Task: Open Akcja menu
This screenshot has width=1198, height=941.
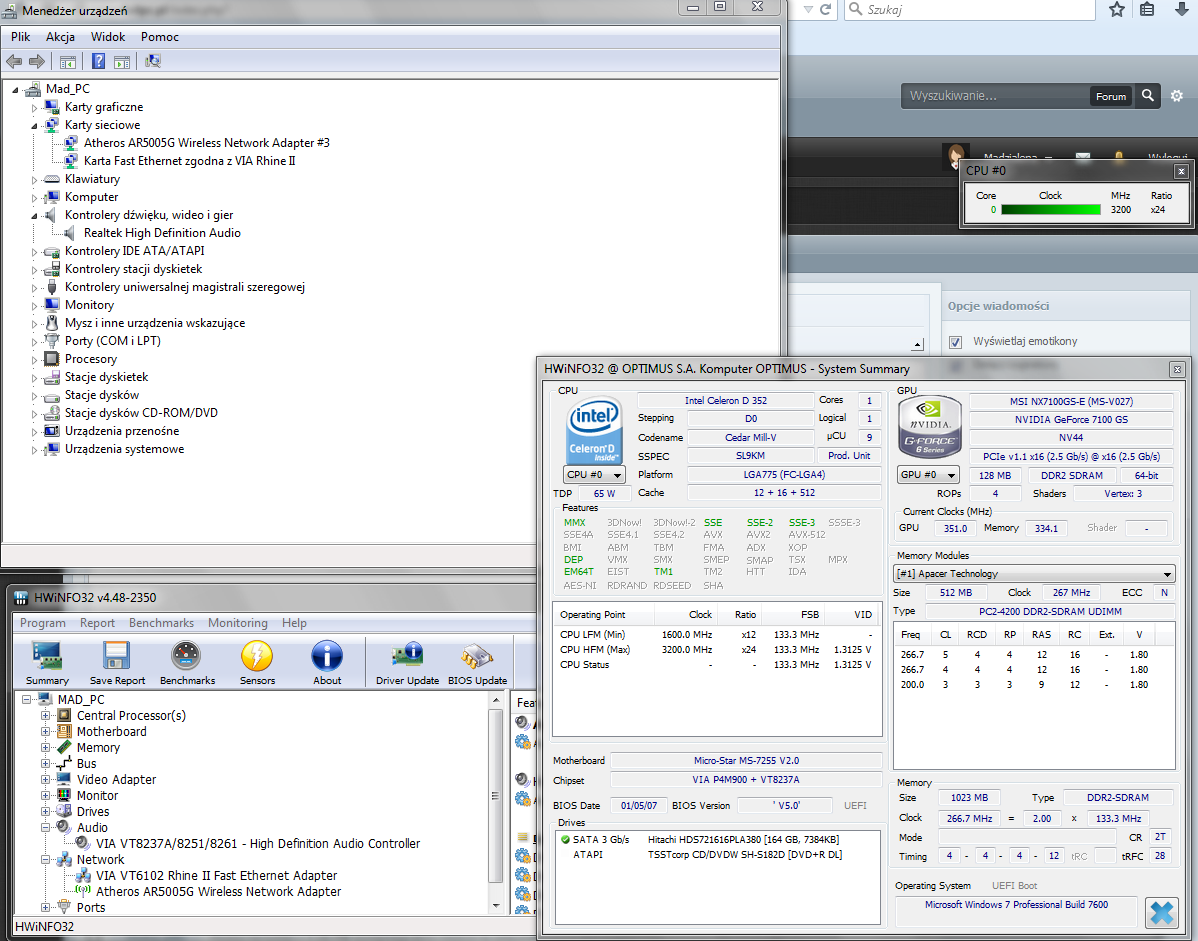Action: (60, 37)
